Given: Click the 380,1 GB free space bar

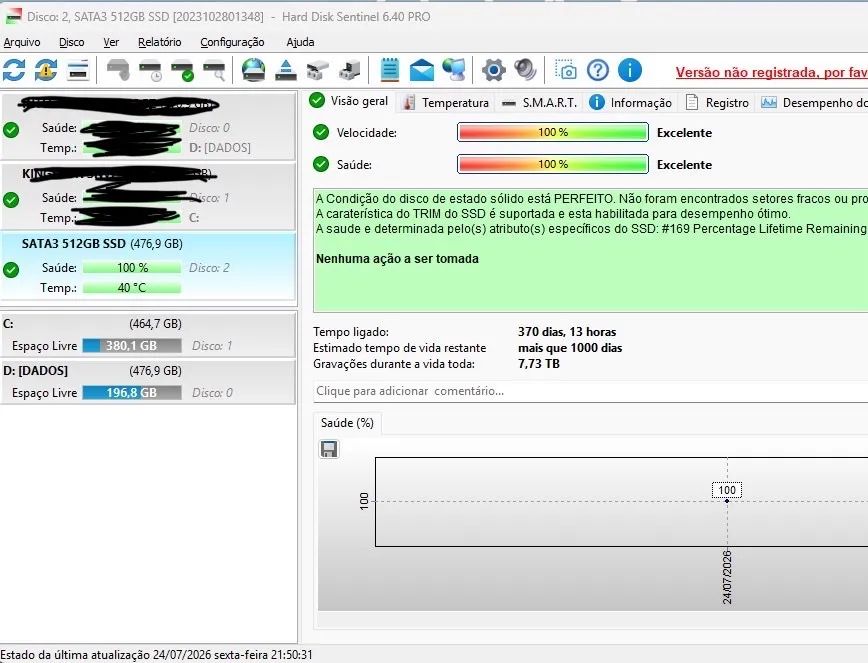Looking at the screenshot, I should pyautogui.click(x=132, y=346).
